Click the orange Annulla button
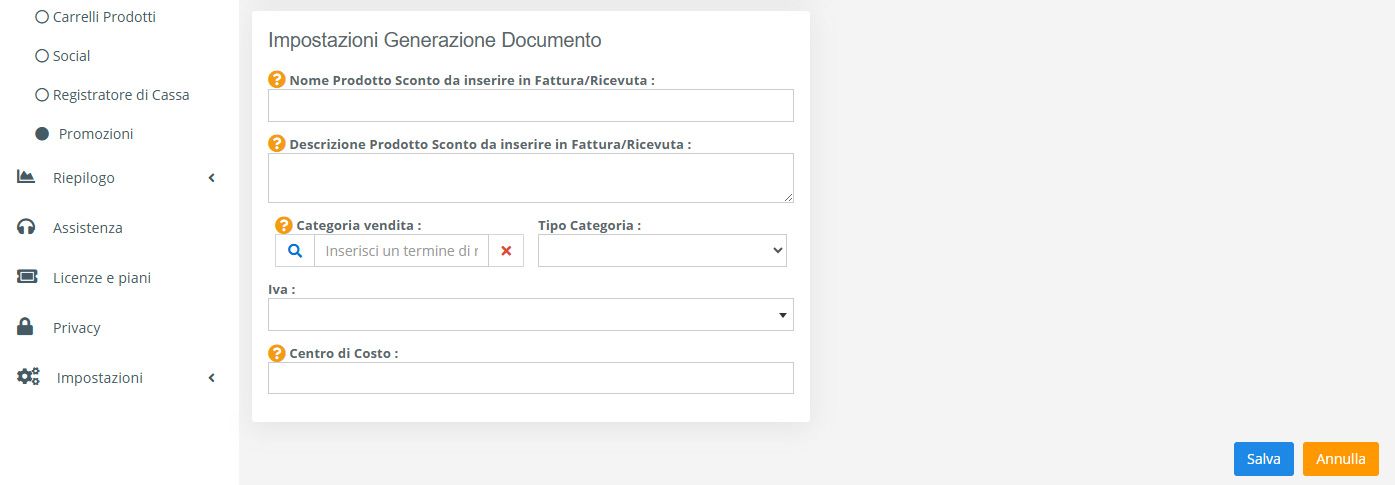Image resolution: width=1395 pixels, height=485 pixels. [1341, 459]
